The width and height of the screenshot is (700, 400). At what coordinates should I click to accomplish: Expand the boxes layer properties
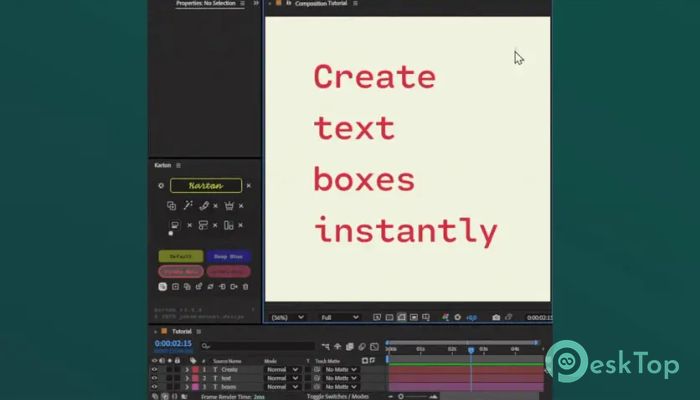pyautogui.click(x=187, y=387)
